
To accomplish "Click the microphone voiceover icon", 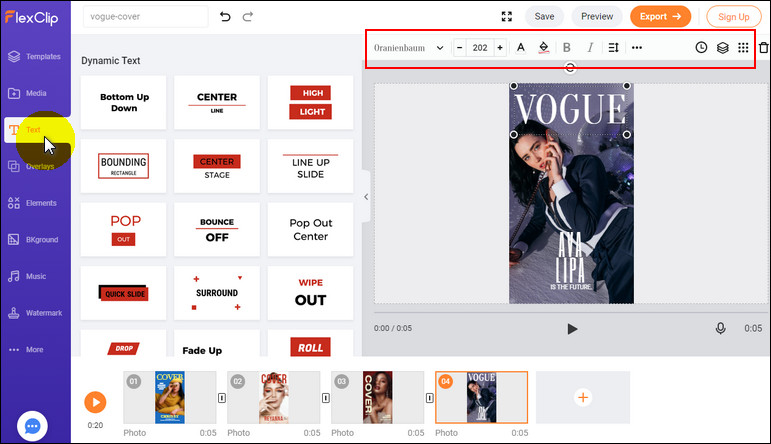I will tap(720, 328).
